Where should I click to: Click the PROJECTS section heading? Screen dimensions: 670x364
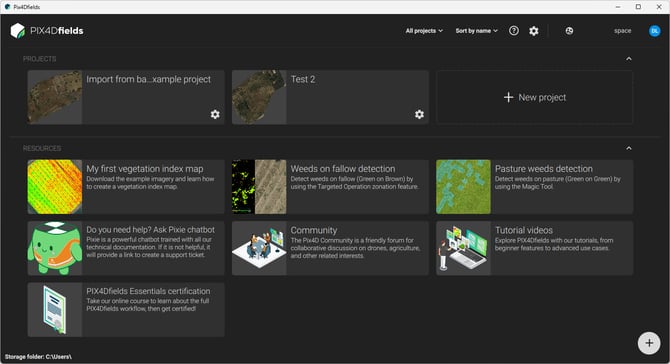pyautogui.click(x=39, y=59)
